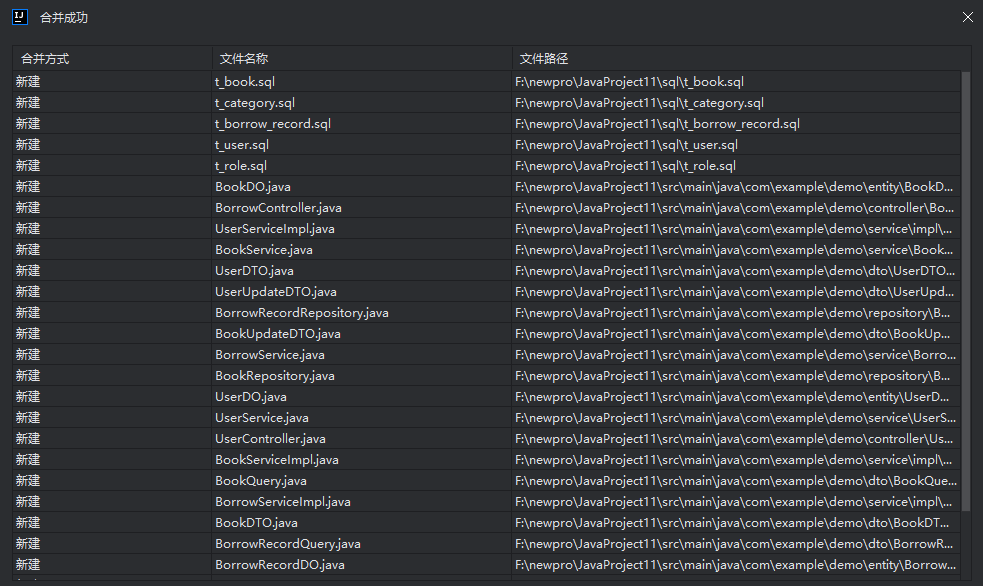This screenshot has width=983, height=586.
Task: Click the IntelliJ IDEA logo icon
Action: [20, 17]
